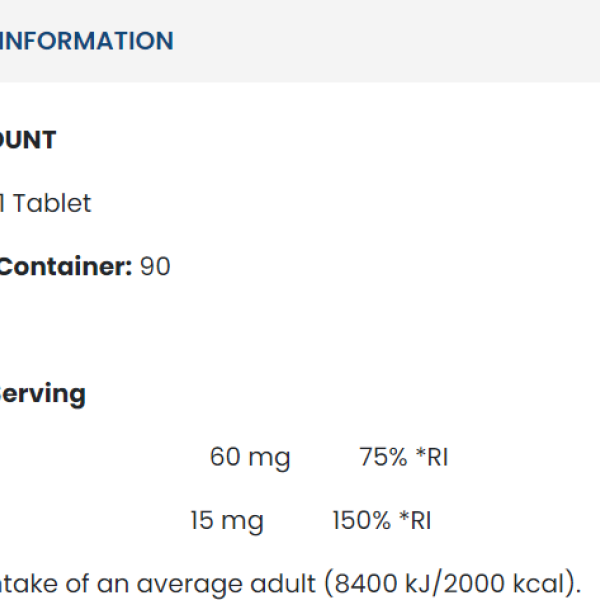Click the "15 mg" amount value

coord(227,521)
